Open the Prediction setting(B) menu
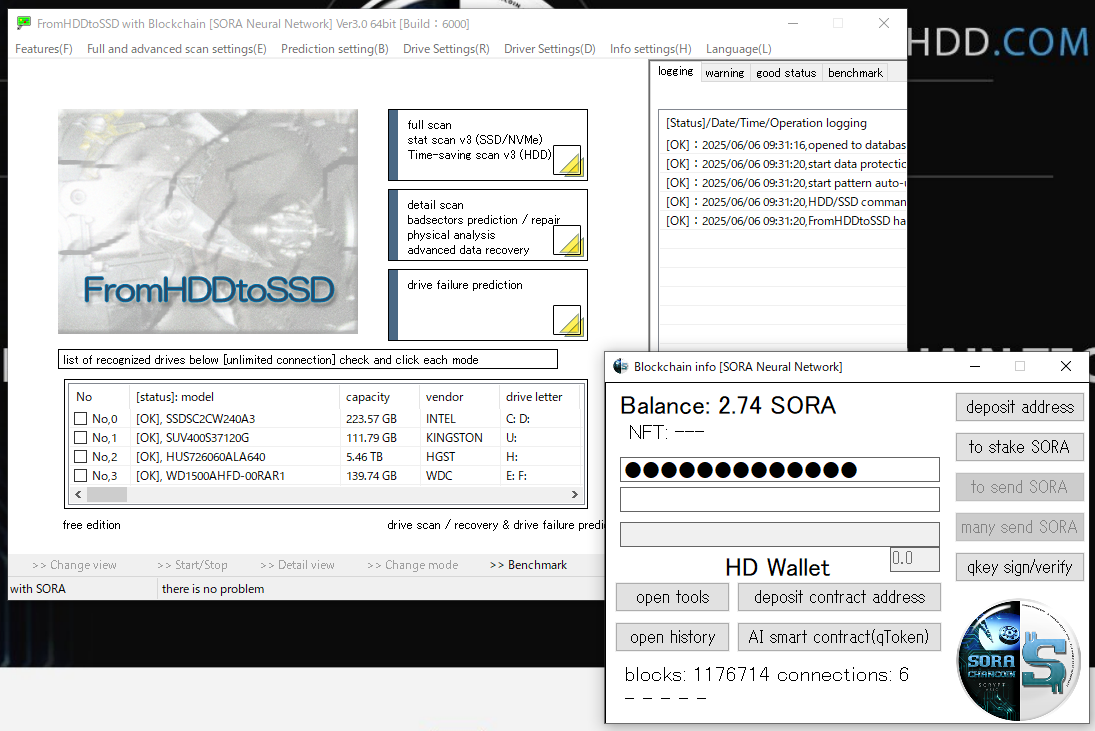 334,49
